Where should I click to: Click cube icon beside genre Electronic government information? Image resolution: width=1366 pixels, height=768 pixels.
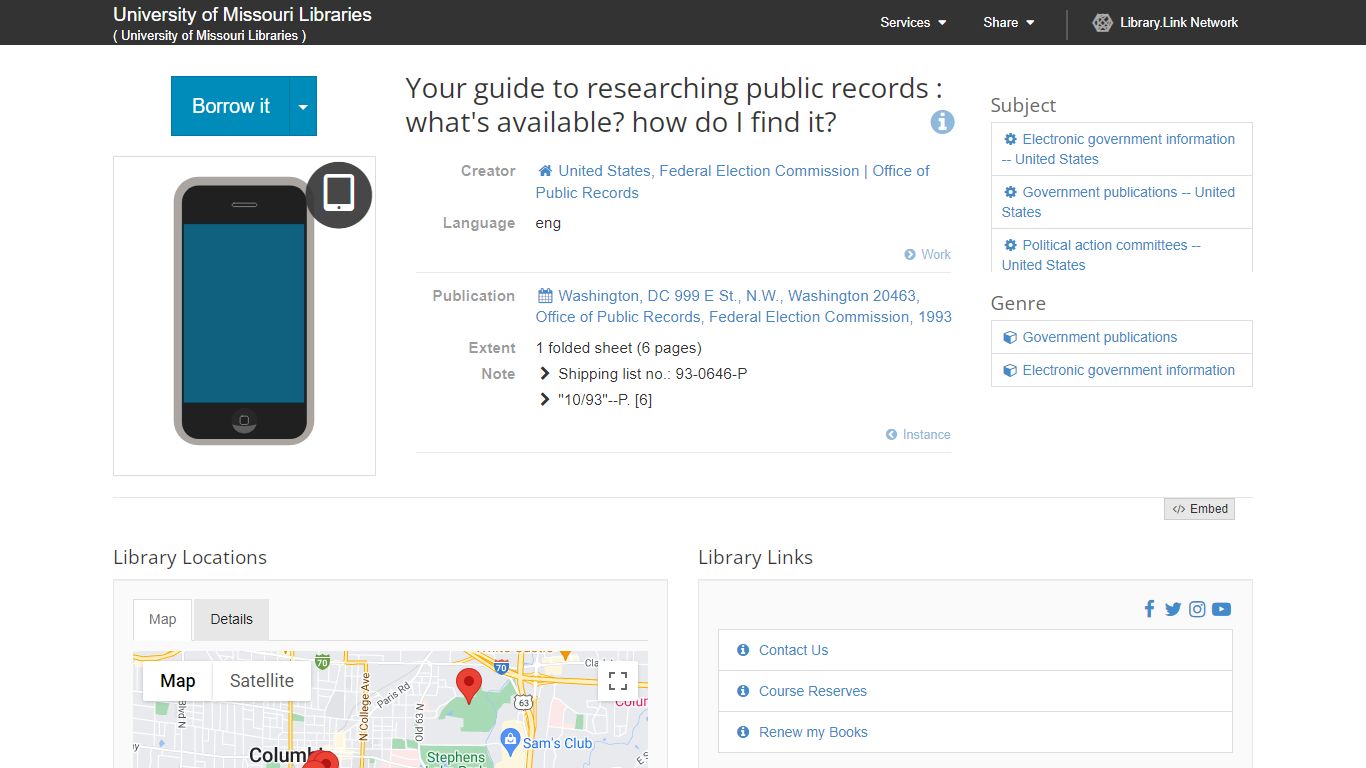click(x=1010, y=370)
